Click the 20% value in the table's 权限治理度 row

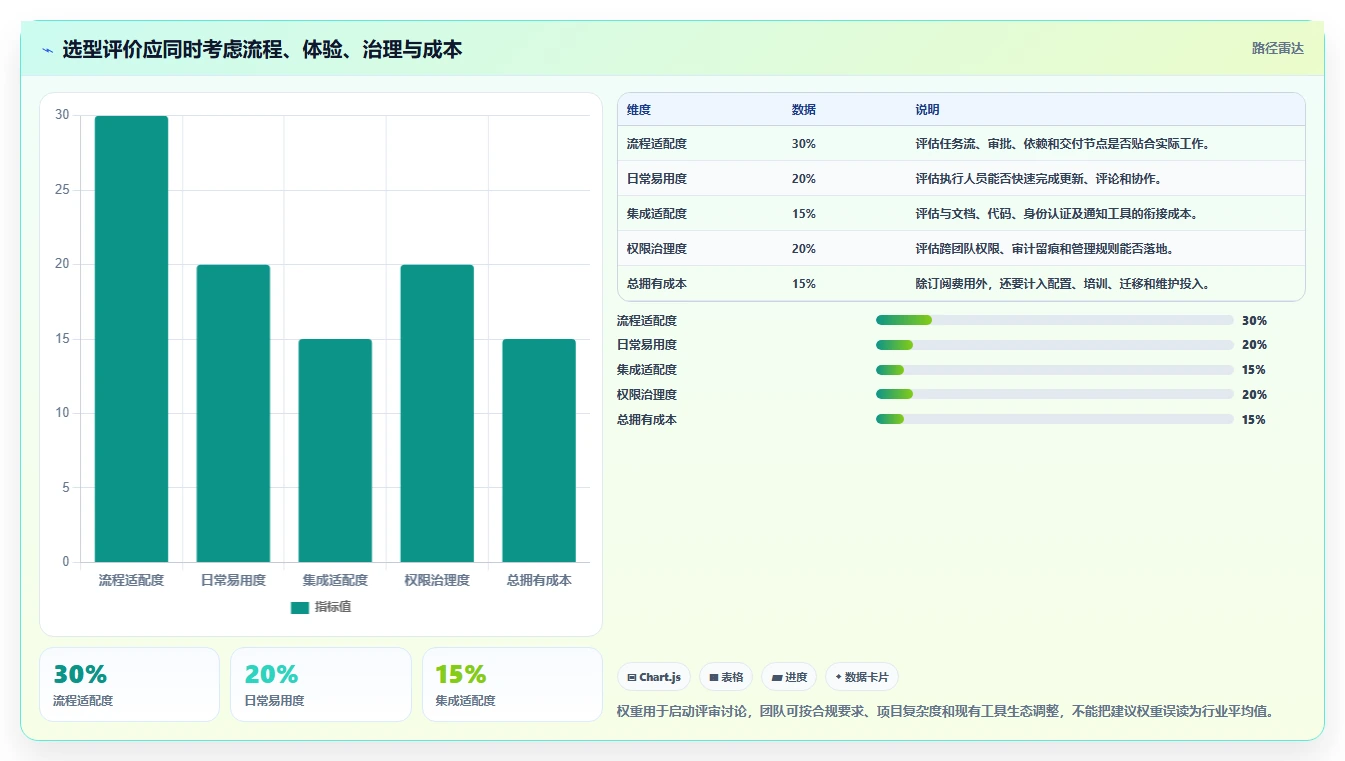[x=804, y=249]
